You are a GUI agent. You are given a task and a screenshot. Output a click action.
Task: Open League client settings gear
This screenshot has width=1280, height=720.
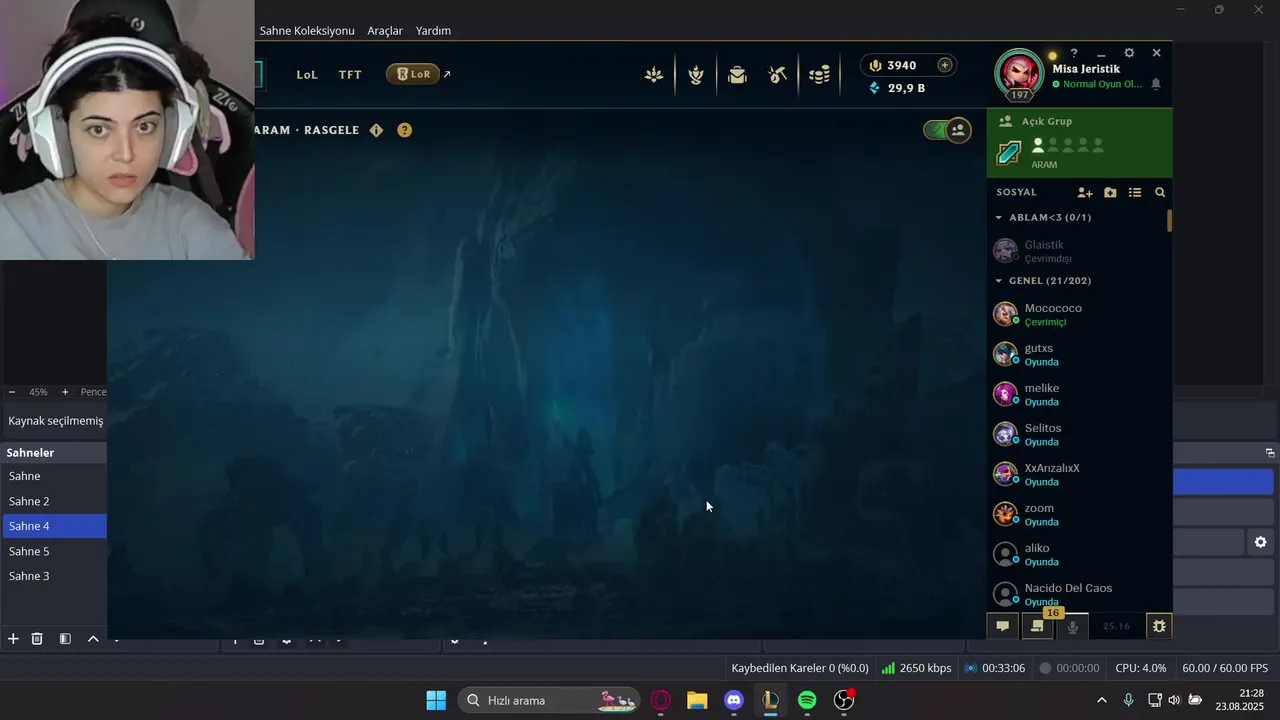(x=1129, y=53)
